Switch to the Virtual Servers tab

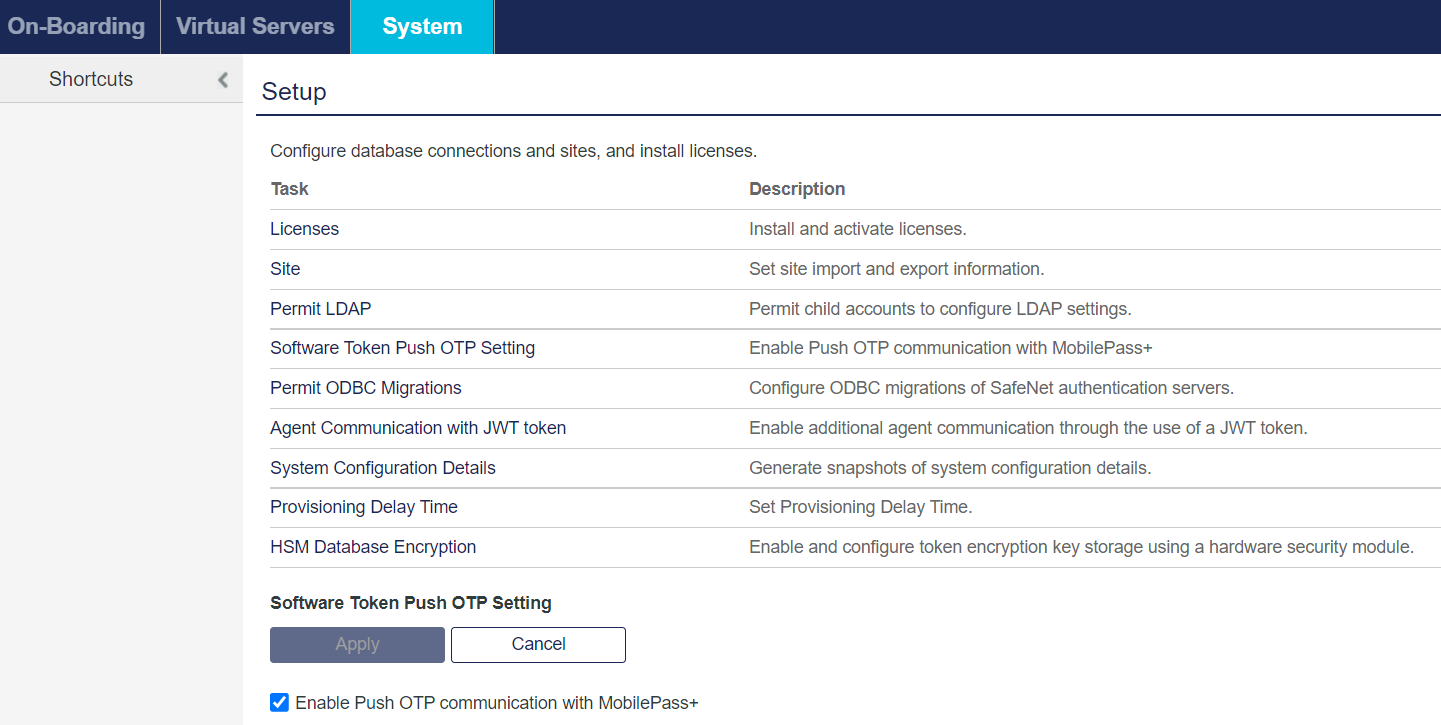[254, 26]
